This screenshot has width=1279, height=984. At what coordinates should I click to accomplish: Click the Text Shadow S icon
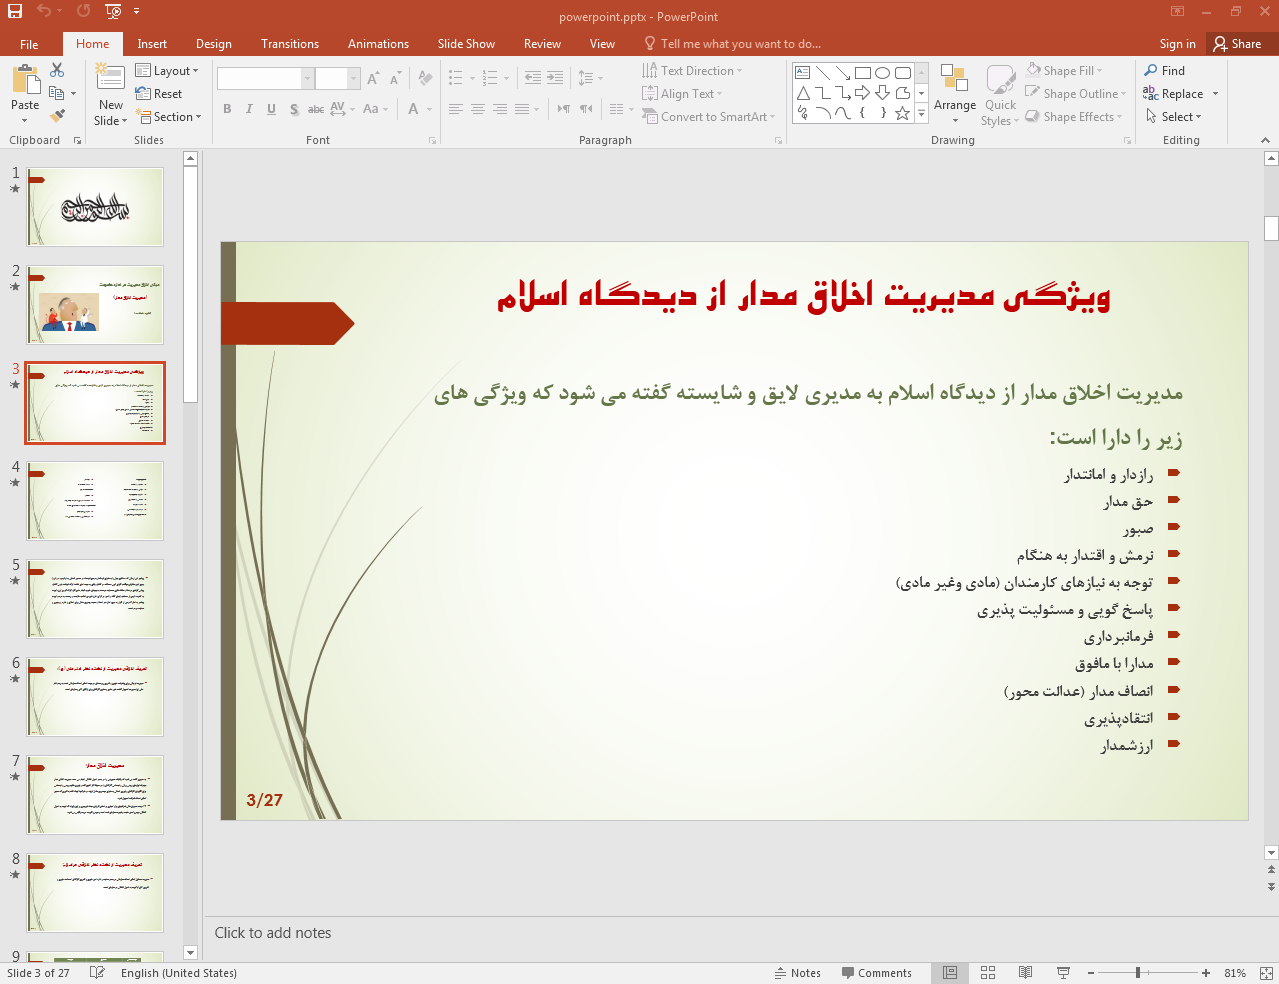click(294, 109)
